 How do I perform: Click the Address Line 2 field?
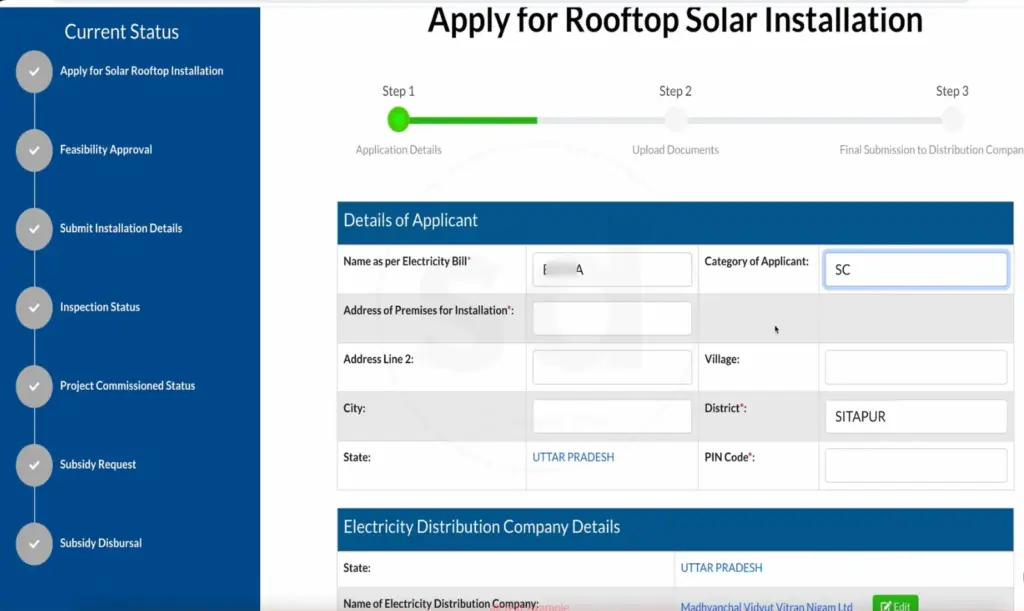tap(612, 367)
